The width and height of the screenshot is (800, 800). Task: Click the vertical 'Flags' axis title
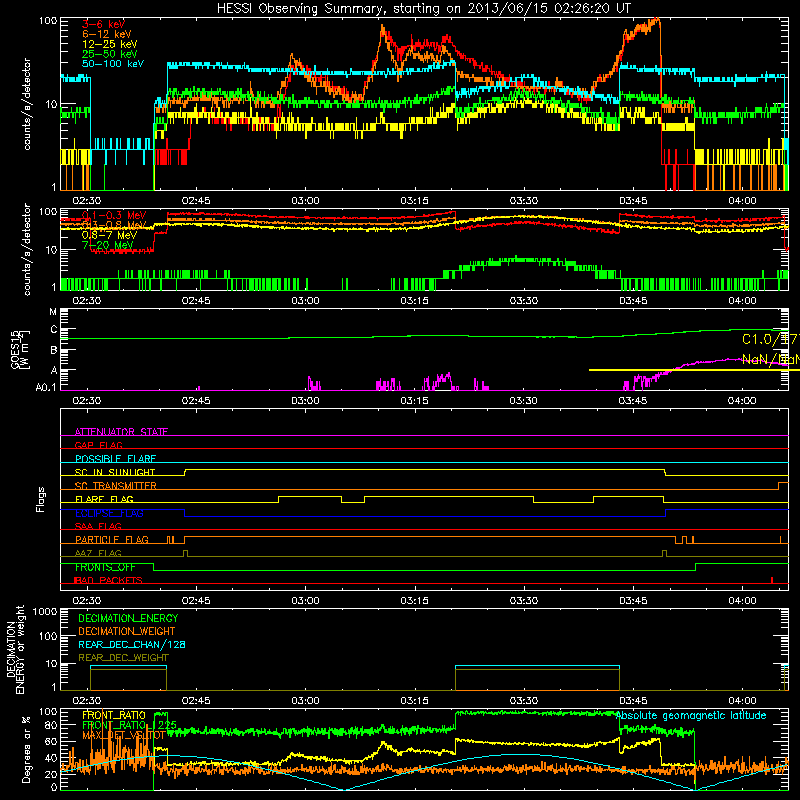pyautogui.click(x=41, y=500)
